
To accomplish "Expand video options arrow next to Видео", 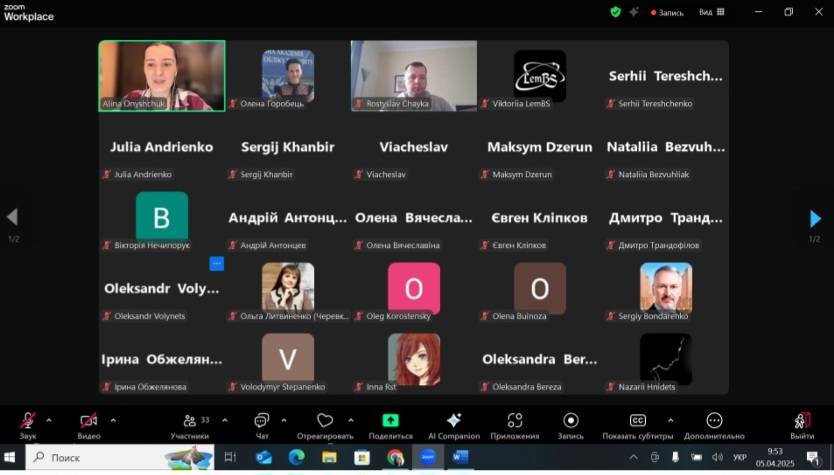I will tap(113, 420).
